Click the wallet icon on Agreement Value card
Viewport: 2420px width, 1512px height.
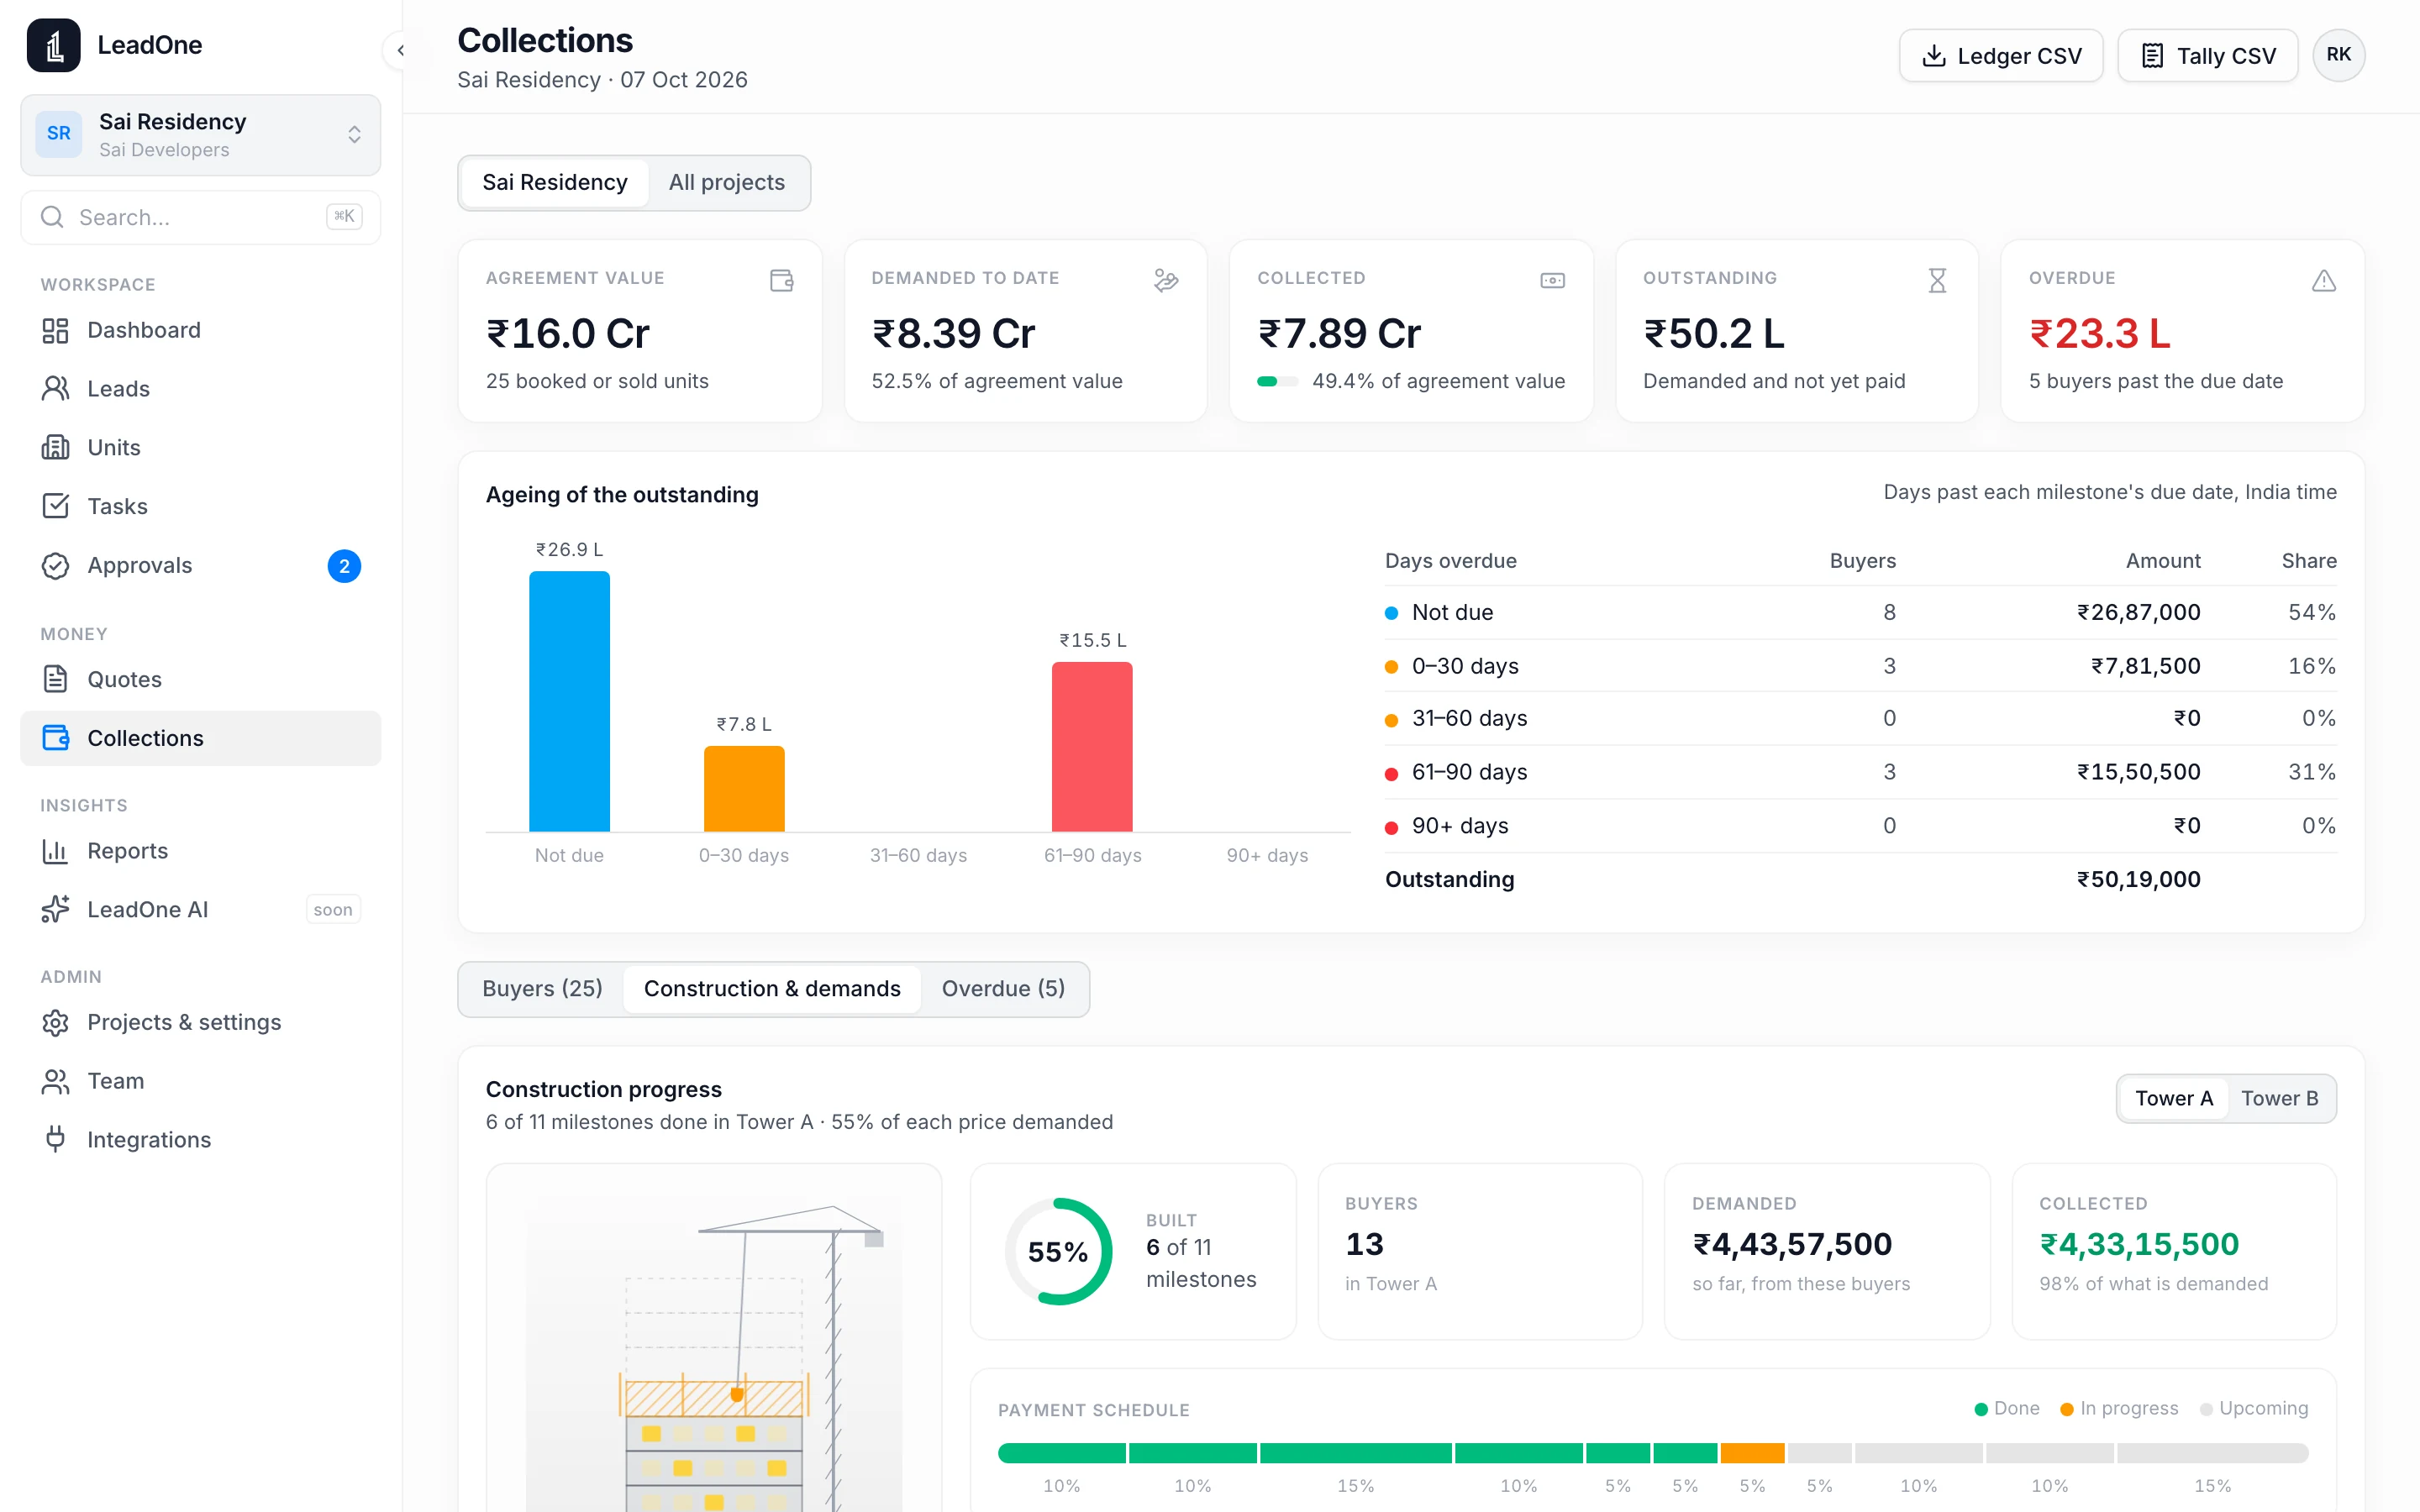click(x=782, y=281)
